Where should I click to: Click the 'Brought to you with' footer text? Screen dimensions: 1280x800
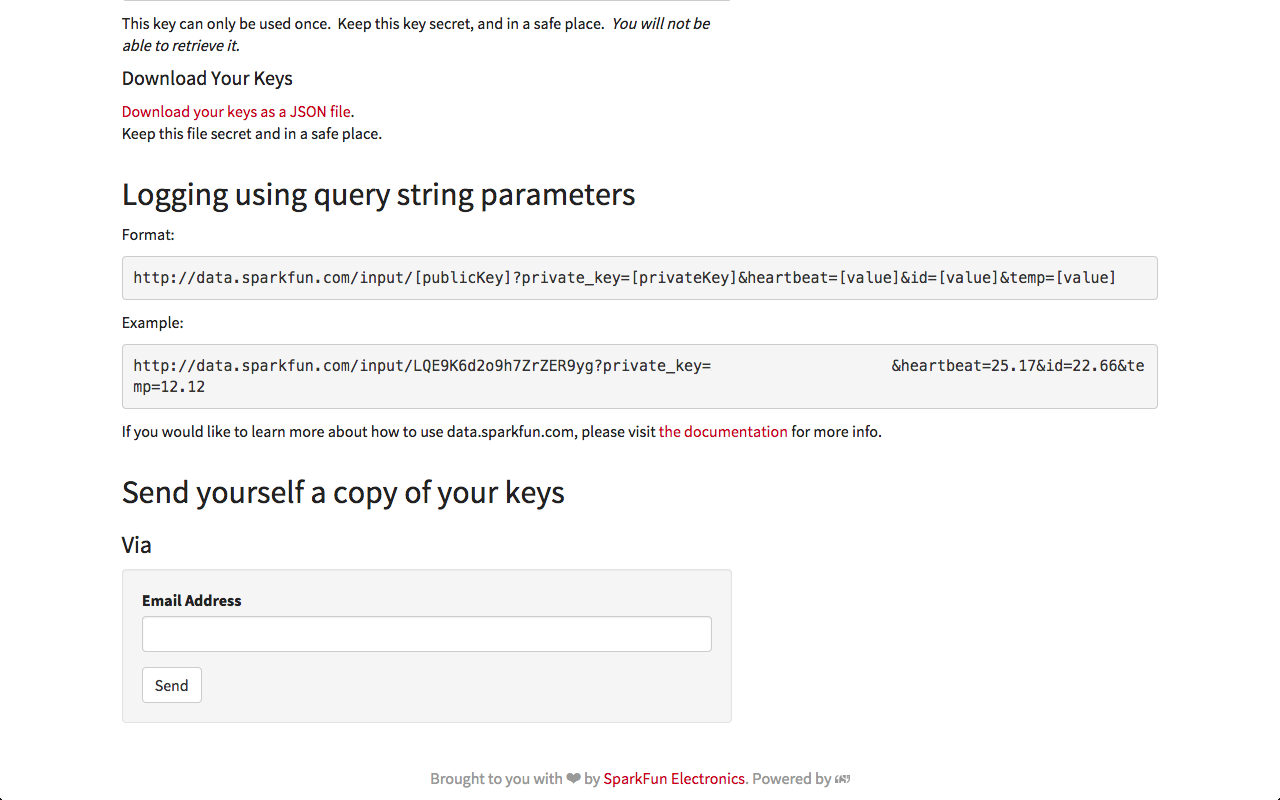pos(496,779)
